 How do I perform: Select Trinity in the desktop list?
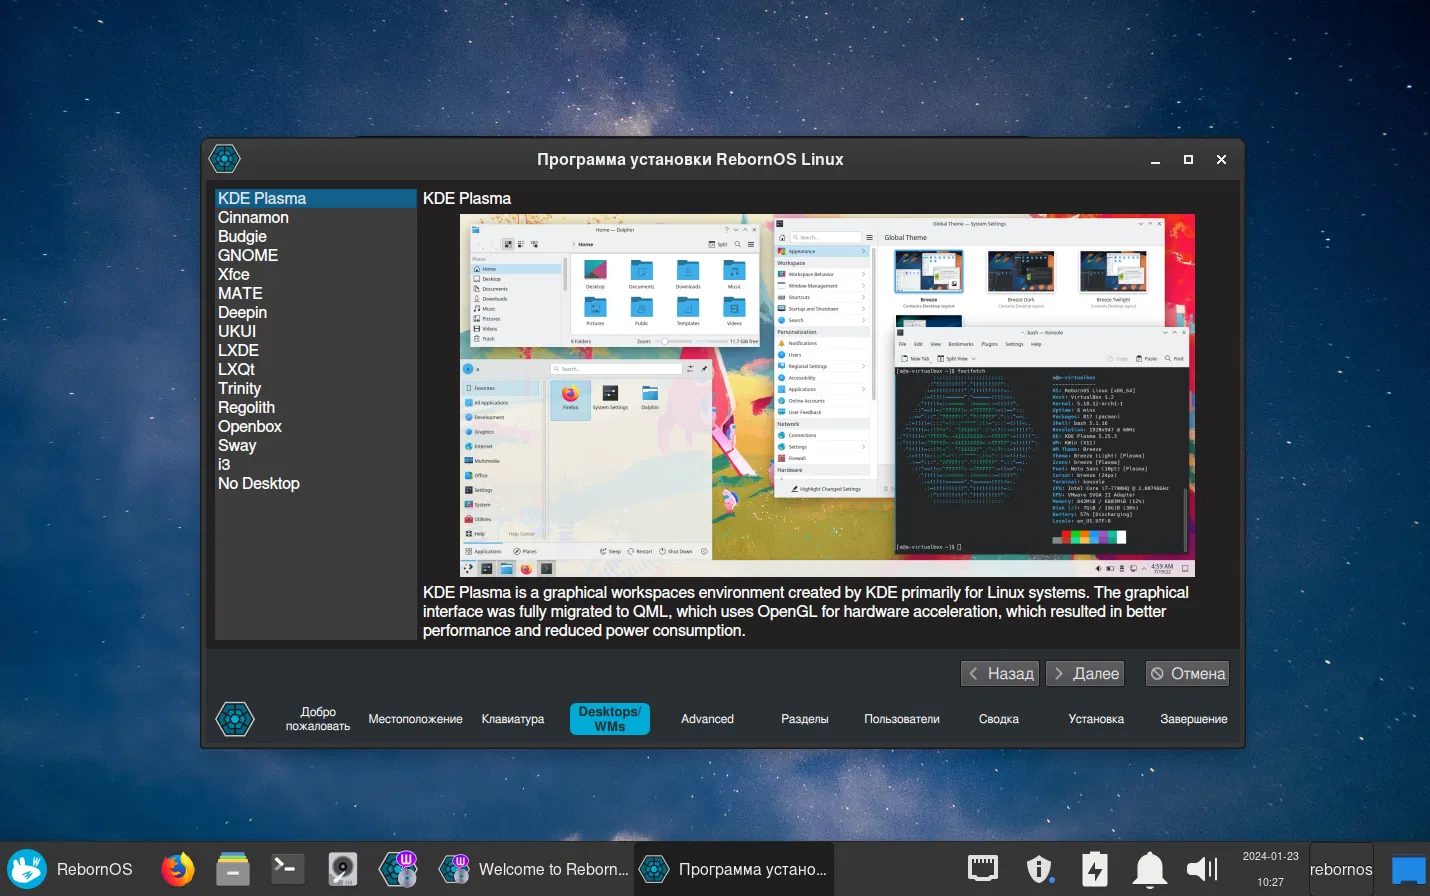(x=316, y=388)
